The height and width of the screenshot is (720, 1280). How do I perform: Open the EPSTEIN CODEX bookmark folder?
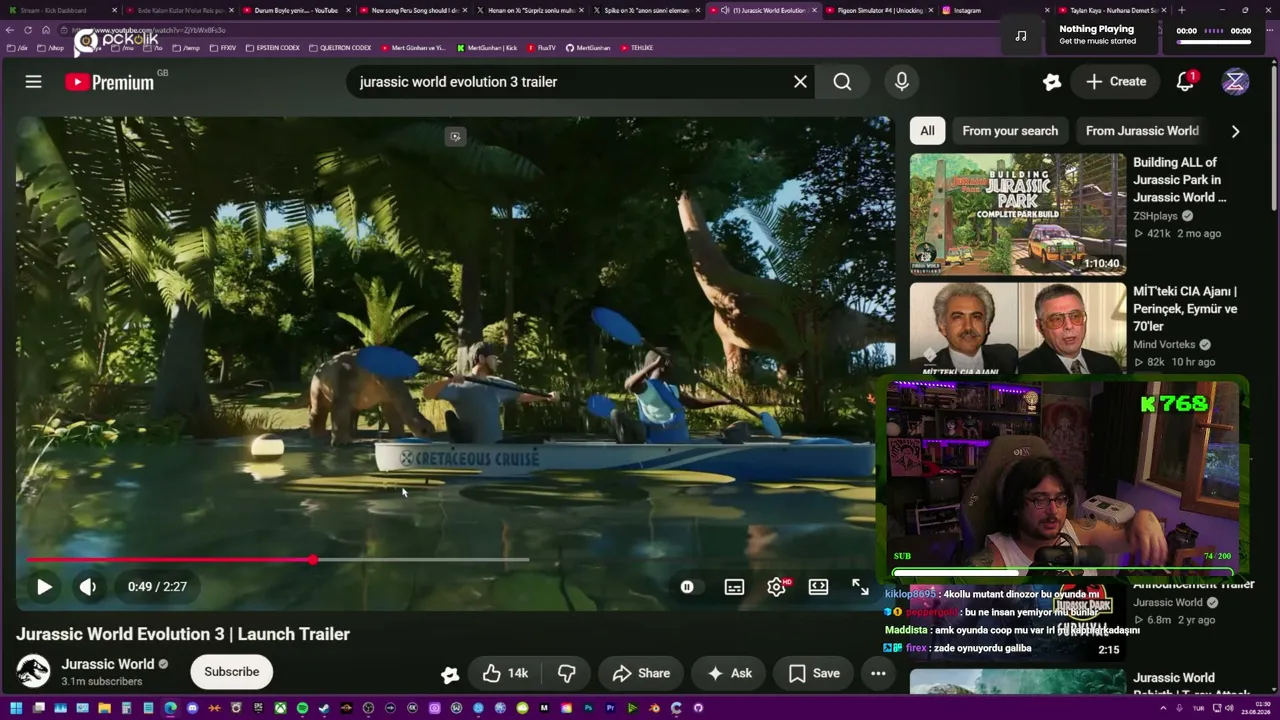(273, 48)
